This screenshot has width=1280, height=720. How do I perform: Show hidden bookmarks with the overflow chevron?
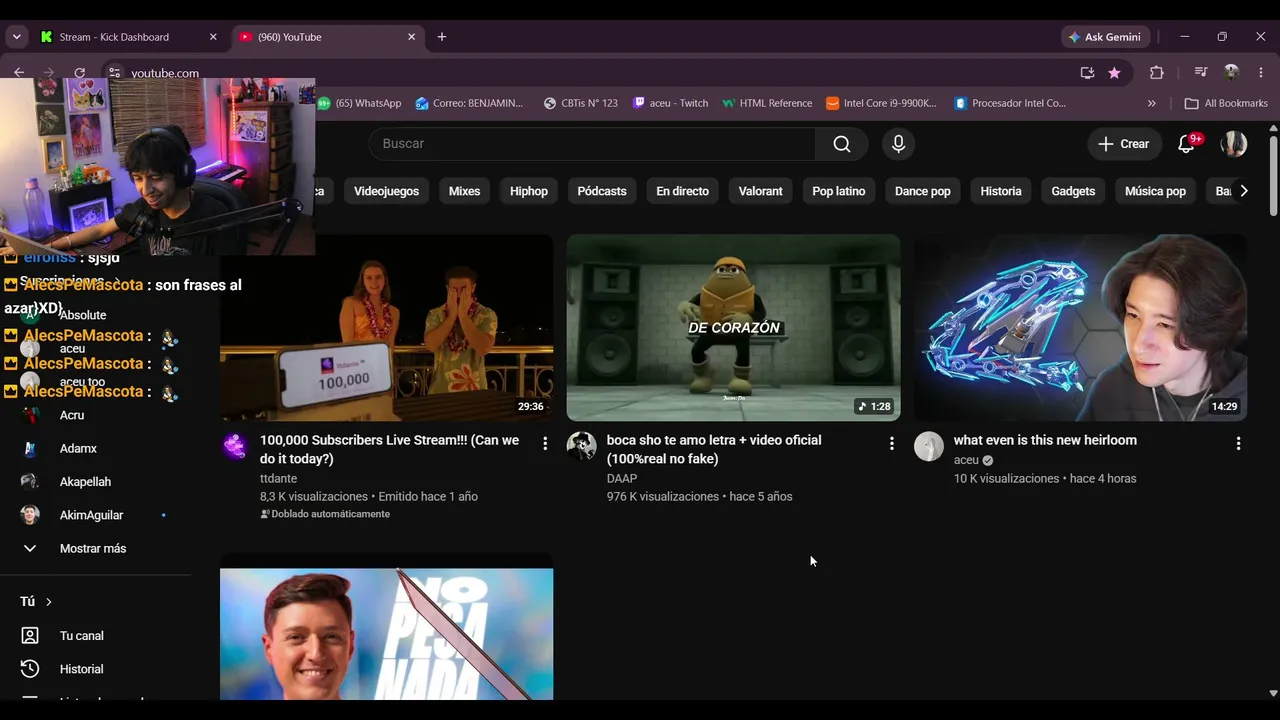point(1152,103)
